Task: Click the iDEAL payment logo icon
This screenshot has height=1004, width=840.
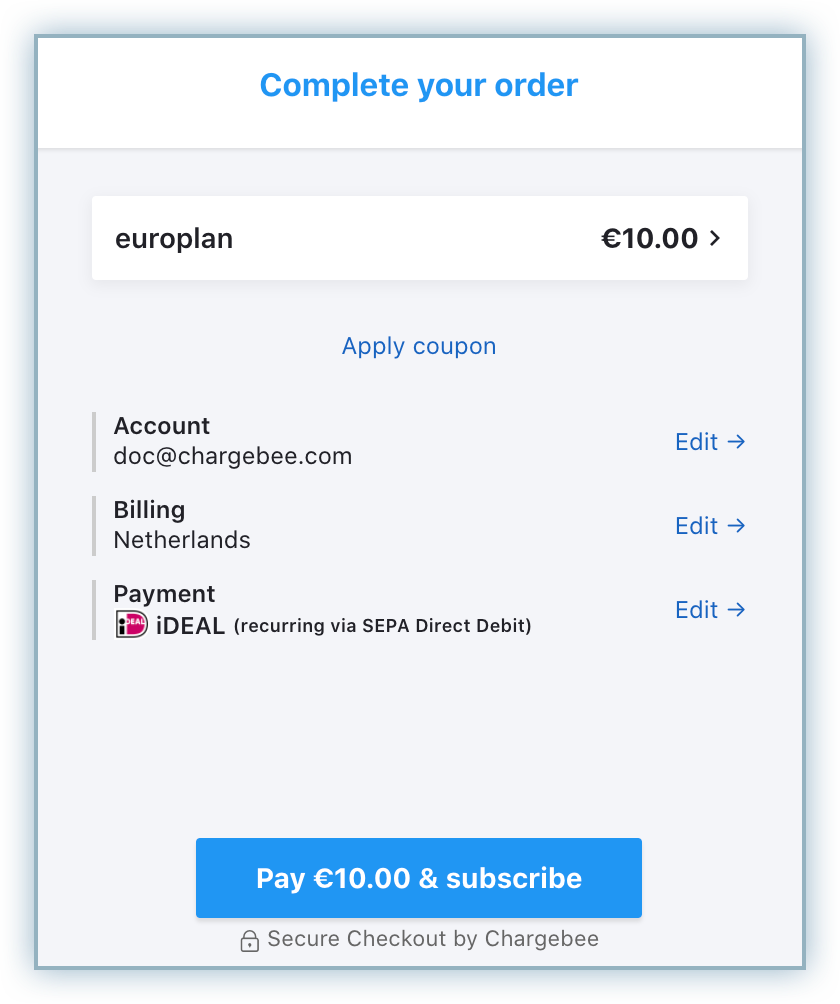Action: [x=131, y=624]
